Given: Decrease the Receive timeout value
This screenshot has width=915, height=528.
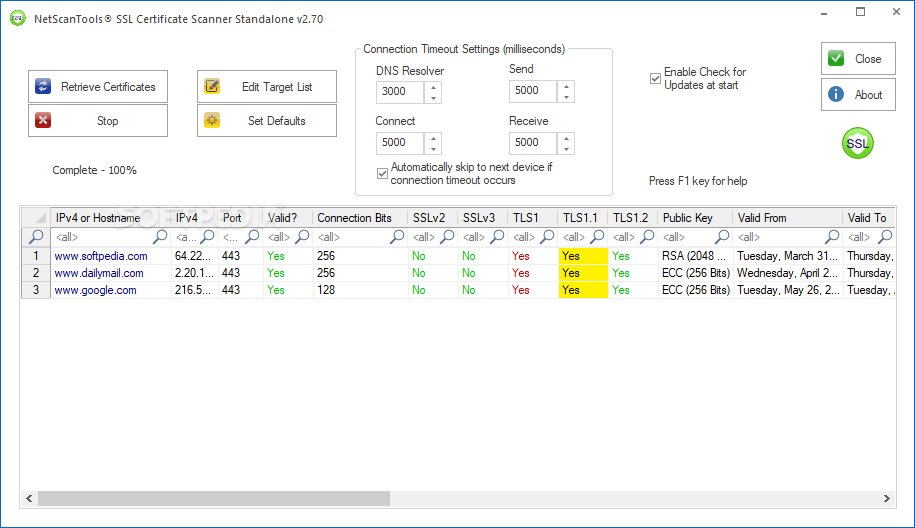Looking at the screenshot, I should click(566, 148).
